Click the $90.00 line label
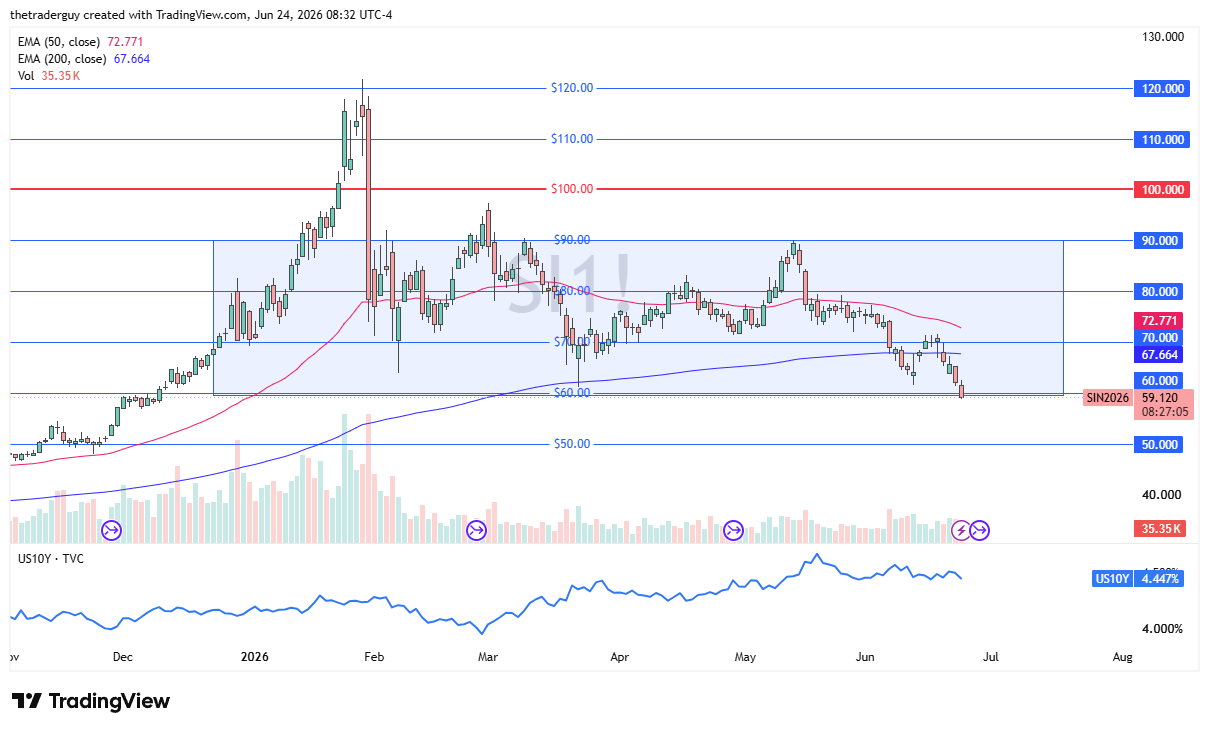Viewport: 1209px width, 731px height. click(x=572, y=240)
